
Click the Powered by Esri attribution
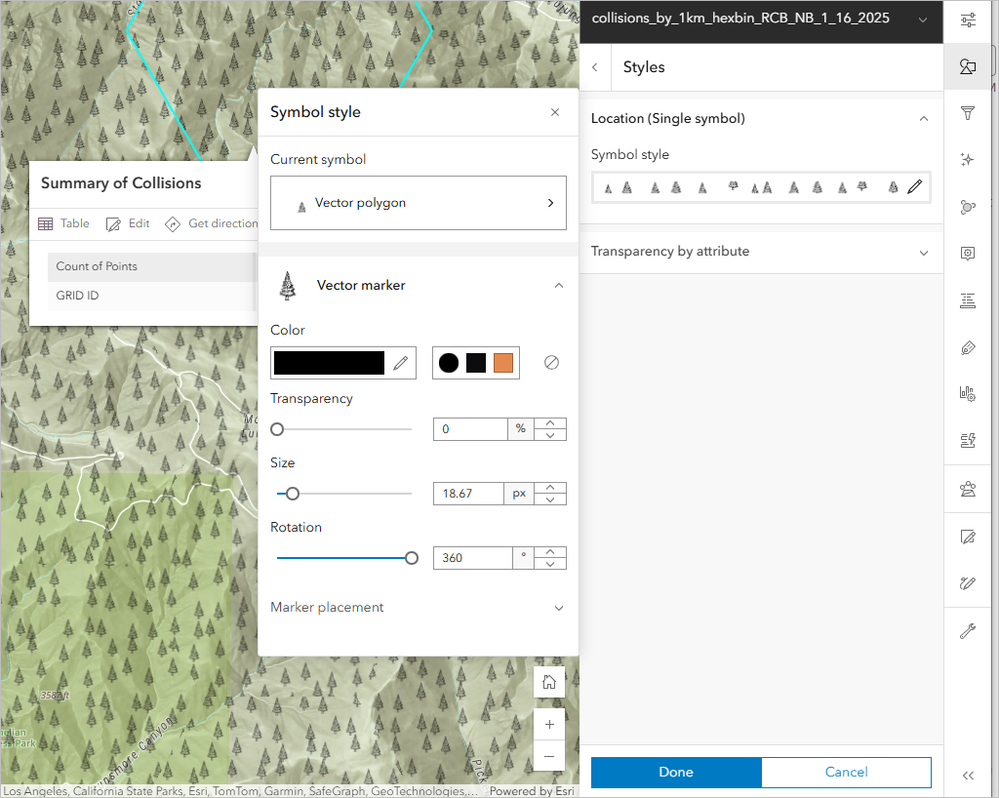[531, 791]
